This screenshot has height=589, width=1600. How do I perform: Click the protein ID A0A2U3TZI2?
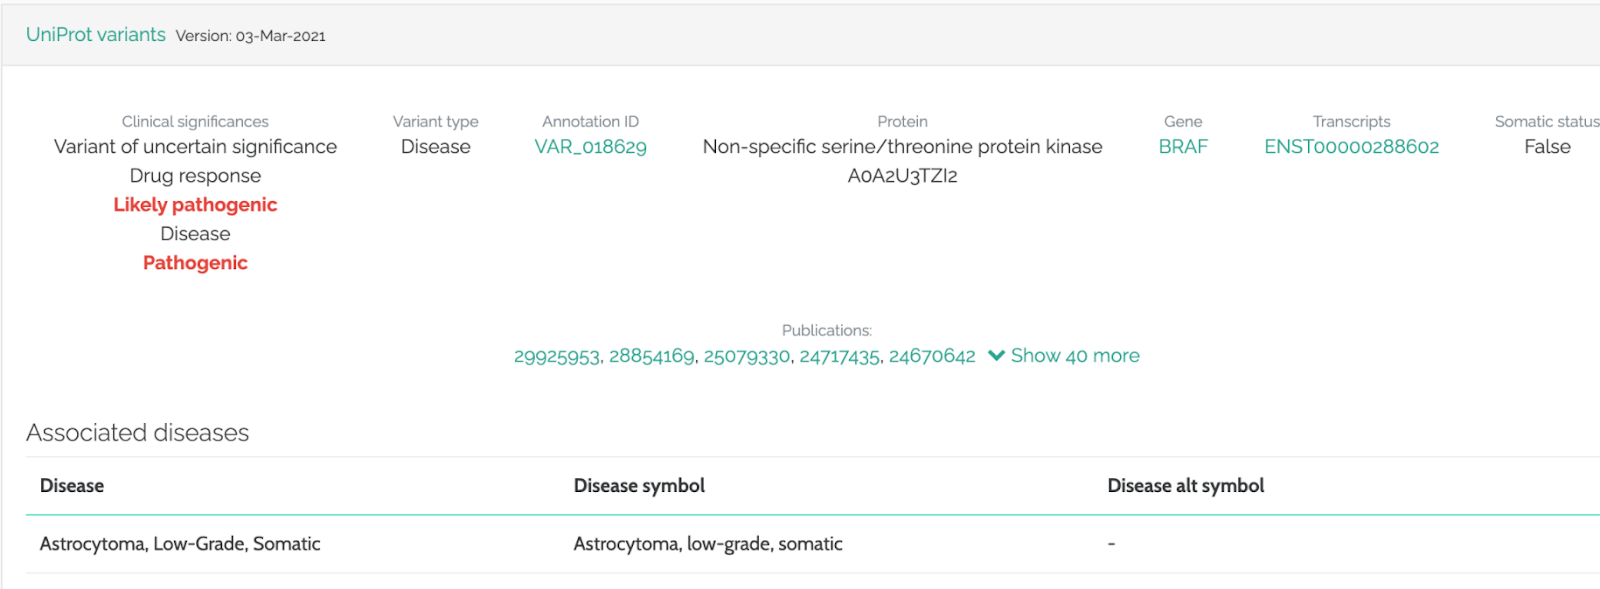pos(902,176)
